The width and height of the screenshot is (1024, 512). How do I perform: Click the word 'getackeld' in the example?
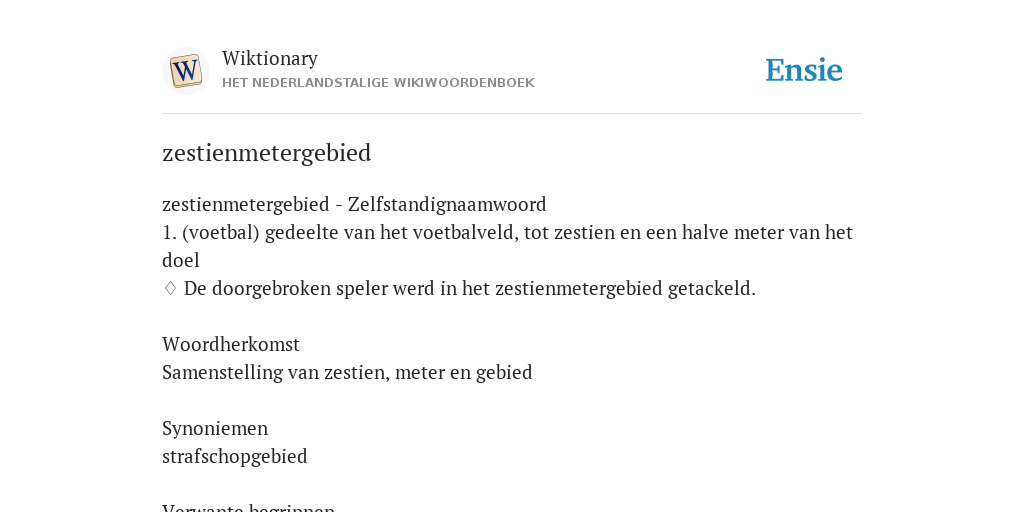click(x=709, y=289)
